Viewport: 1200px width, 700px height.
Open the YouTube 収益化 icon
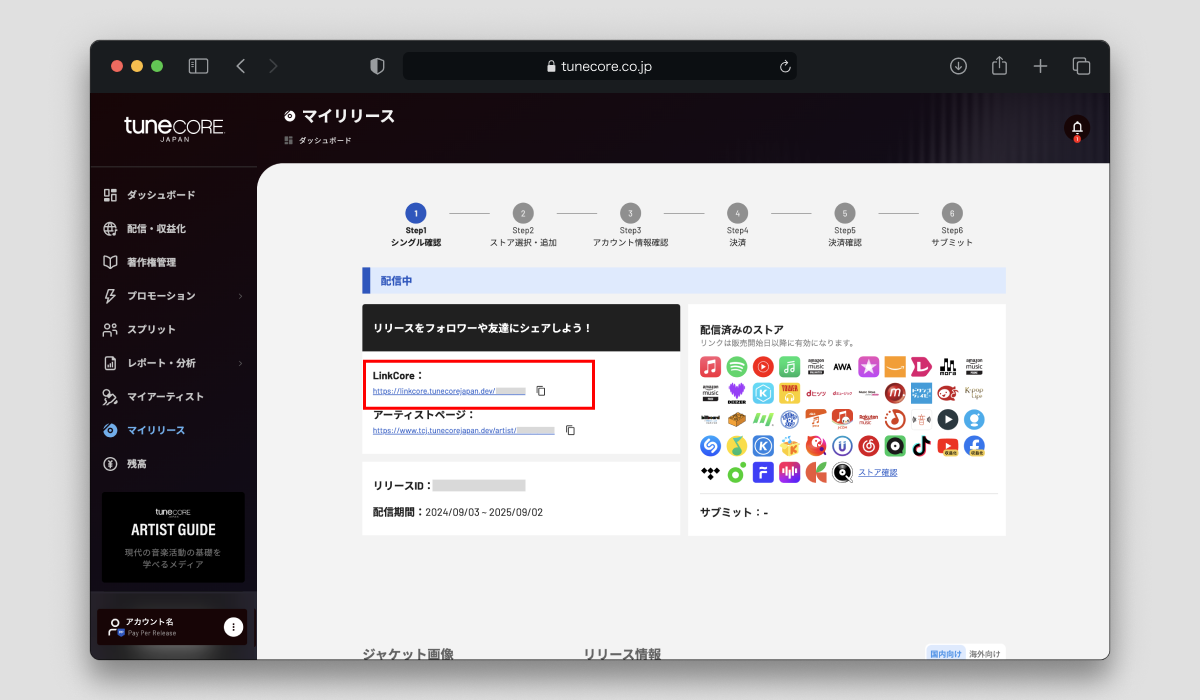(948, 446)
